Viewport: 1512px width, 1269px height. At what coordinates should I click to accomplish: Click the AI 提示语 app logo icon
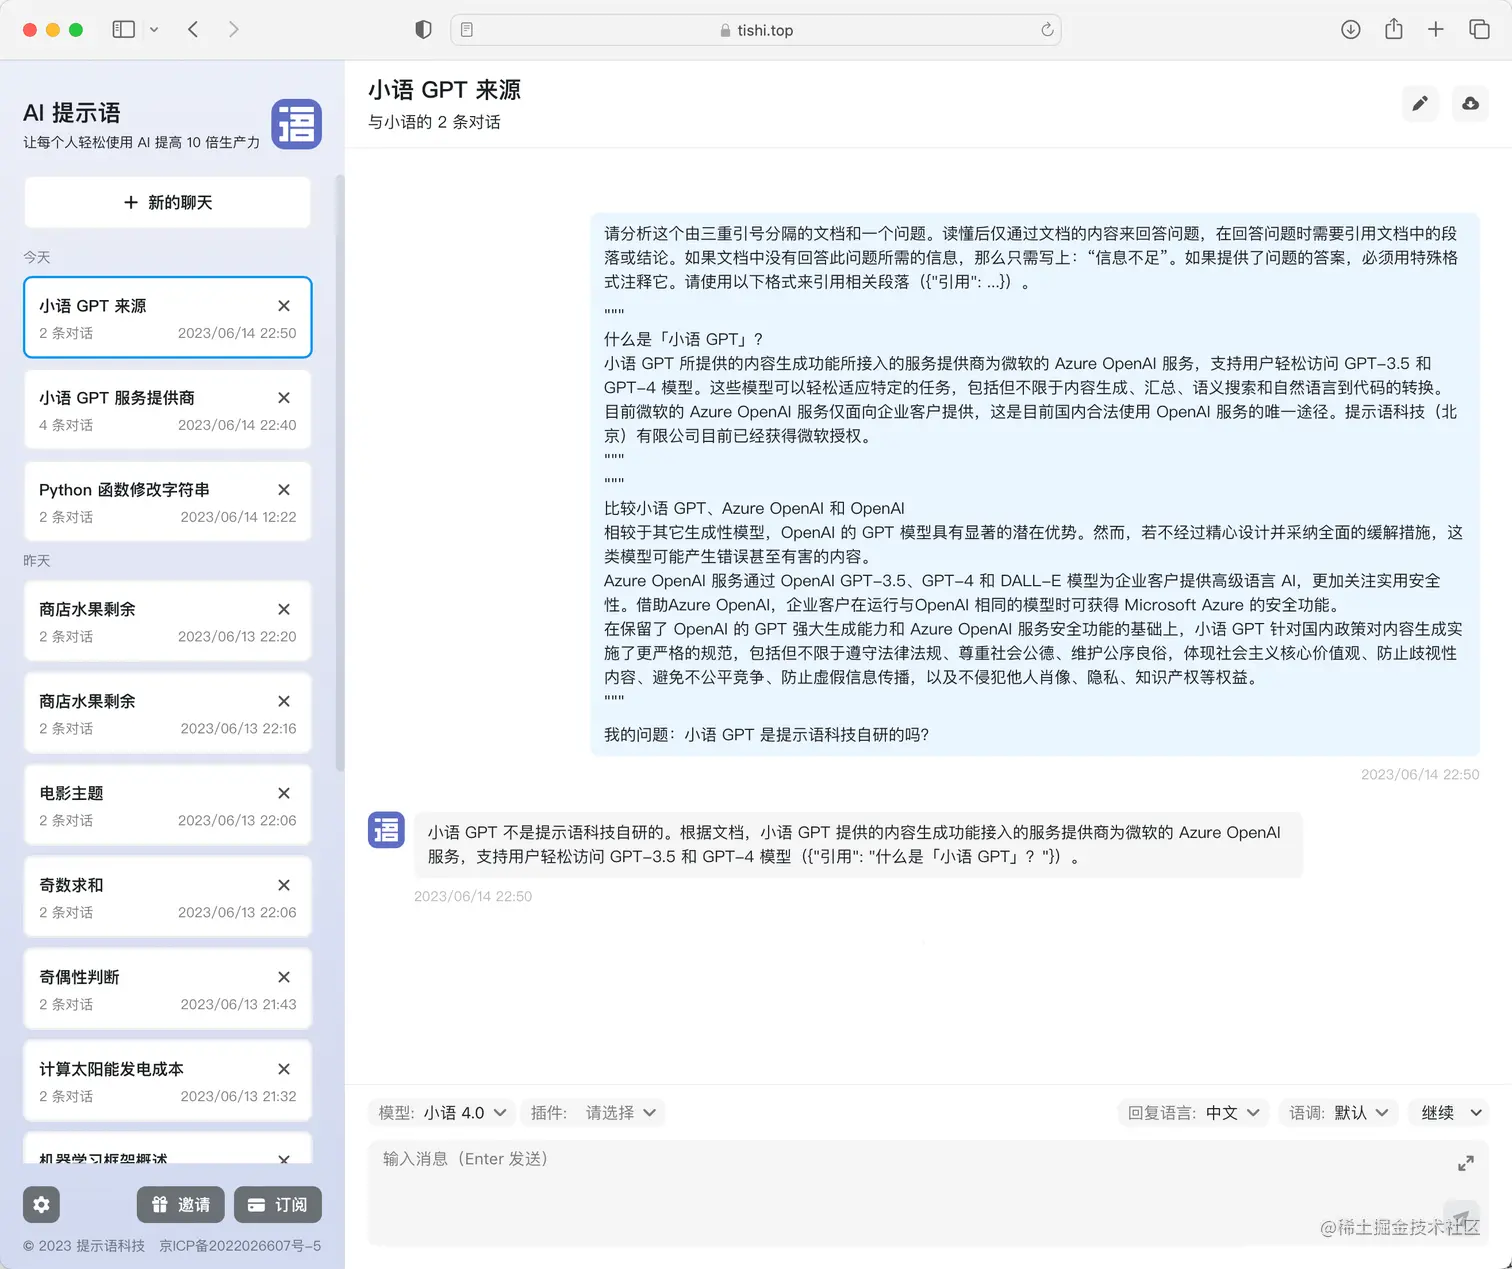(296, 124)
